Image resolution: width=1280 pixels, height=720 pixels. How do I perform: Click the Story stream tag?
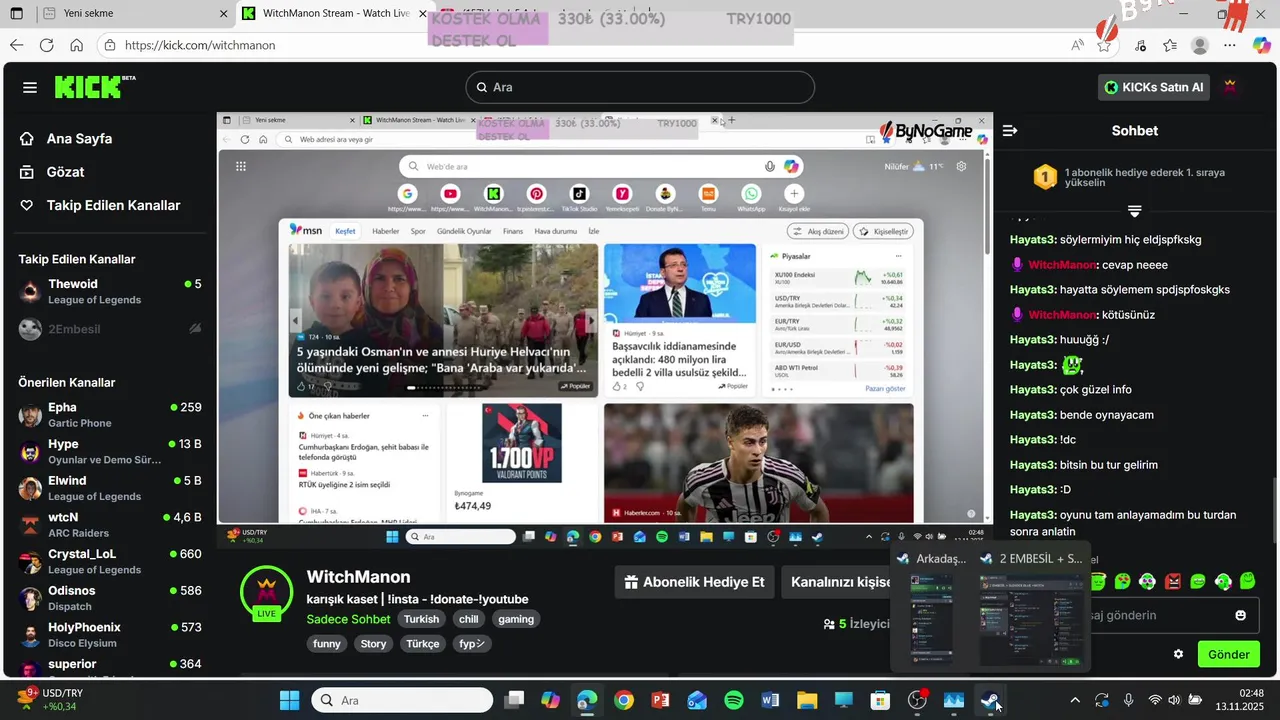click(x=373, y=644)
